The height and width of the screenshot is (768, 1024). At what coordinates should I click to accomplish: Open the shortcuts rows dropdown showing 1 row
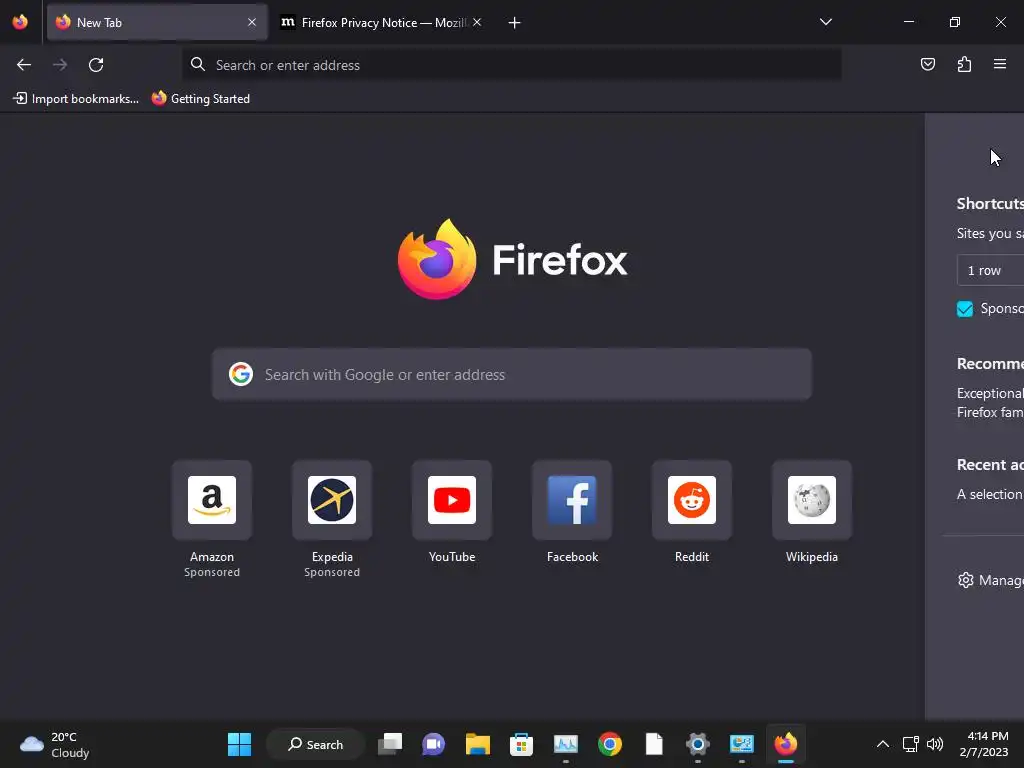click(x=990, y=270)
